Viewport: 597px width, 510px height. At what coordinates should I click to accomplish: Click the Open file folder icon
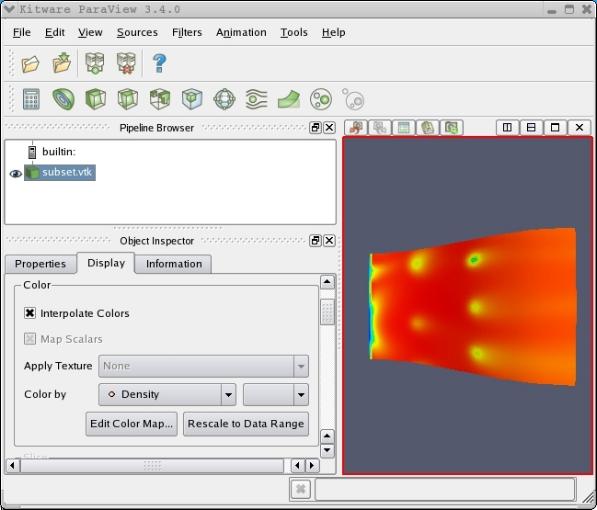pos(30,64)
